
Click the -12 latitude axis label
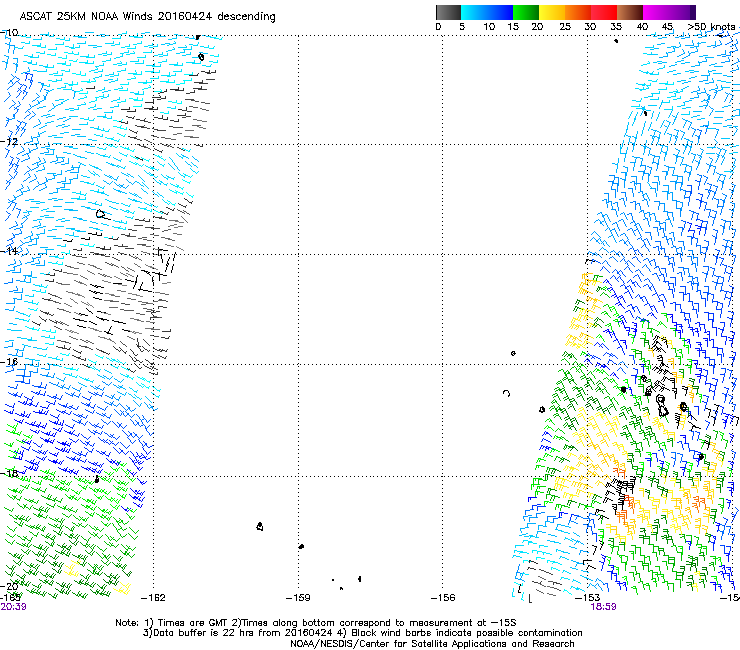click(x=9, y=142)
